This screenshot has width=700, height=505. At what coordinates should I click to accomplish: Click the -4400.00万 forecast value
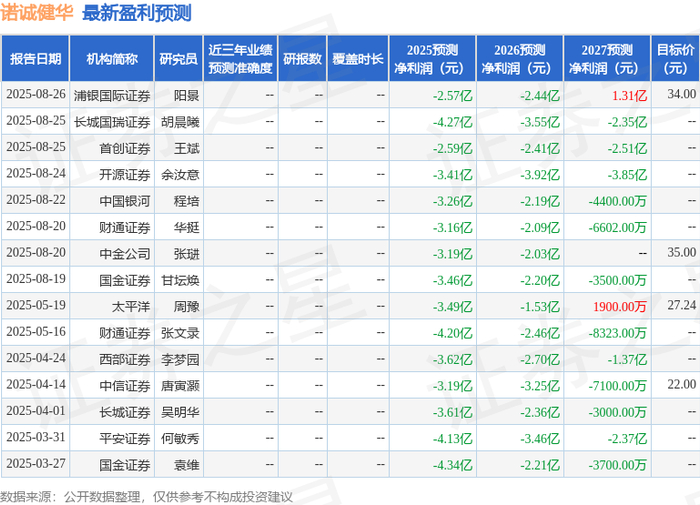[617, 201]
